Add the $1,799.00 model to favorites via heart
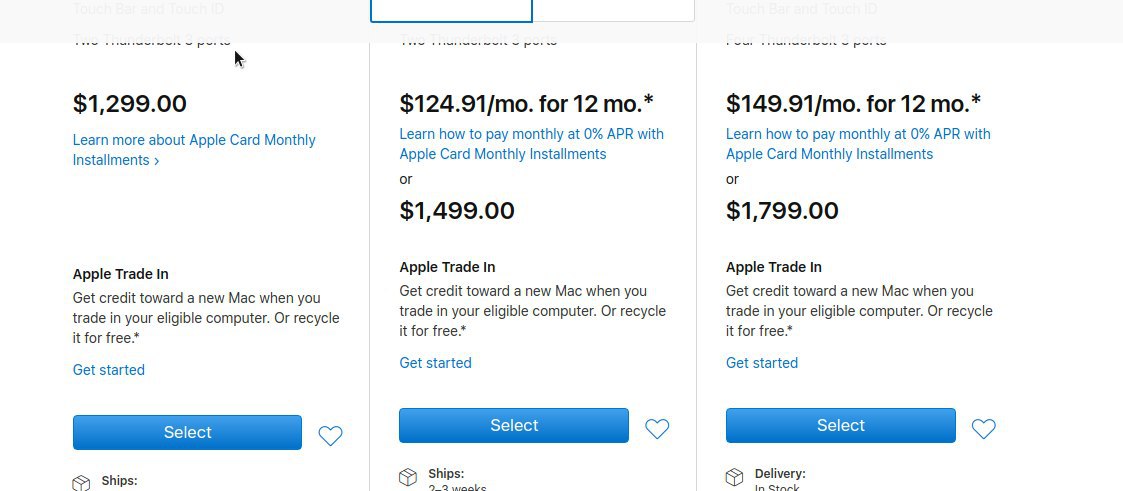Screen dimensions: 1123x491 (x=983, y=428)
